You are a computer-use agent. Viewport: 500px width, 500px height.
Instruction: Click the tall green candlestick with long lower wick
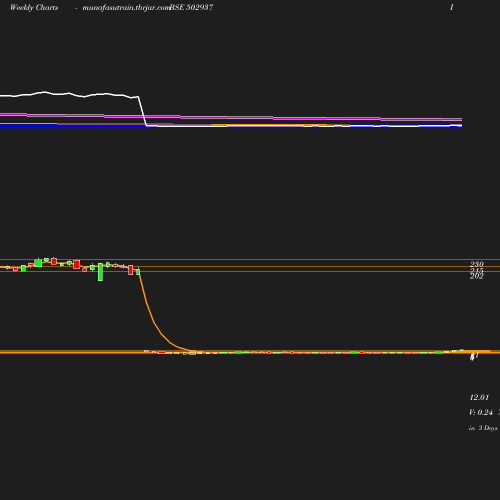point(100,272)
